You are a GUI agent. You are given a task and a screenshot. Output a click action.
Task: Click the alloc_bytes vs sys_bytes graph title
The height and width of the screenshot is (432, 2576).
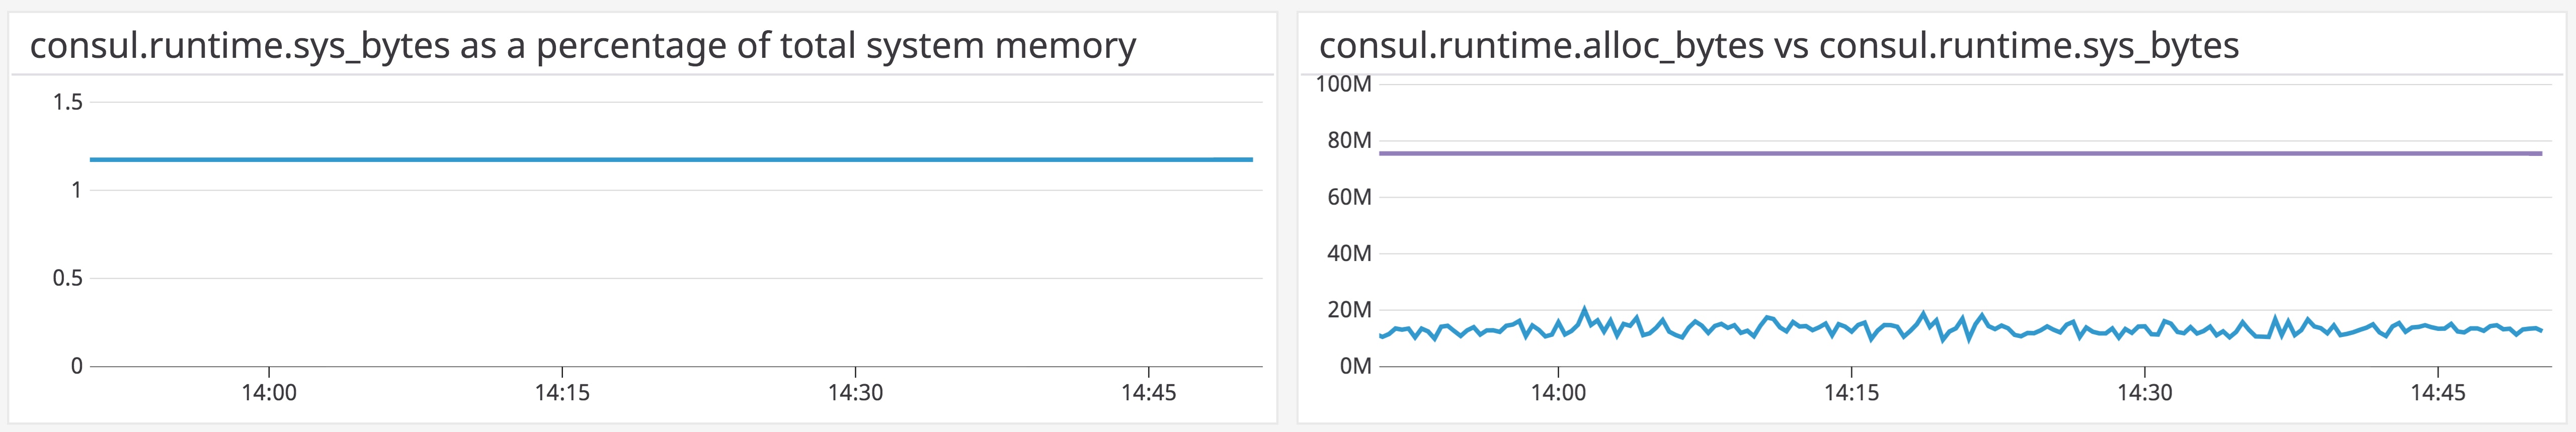pyautogui.click(x=1778, y=46)
